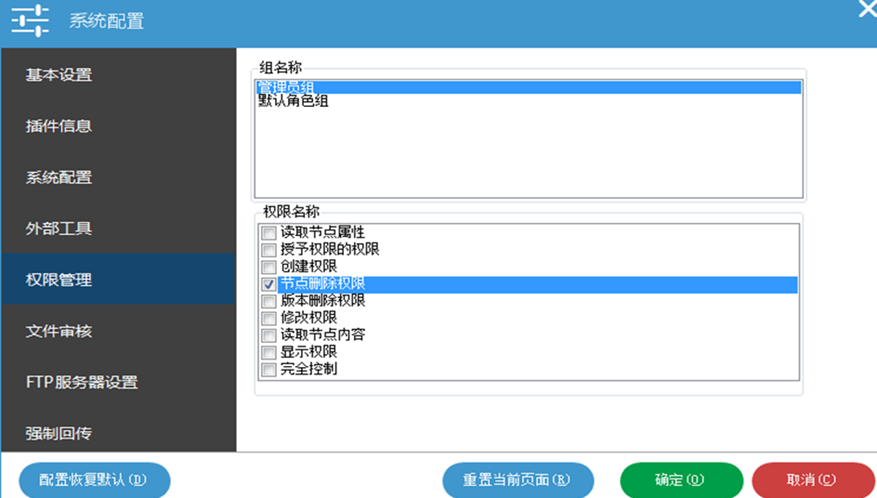Click 配置恢复默认 (D) button

tap(95, 480)
